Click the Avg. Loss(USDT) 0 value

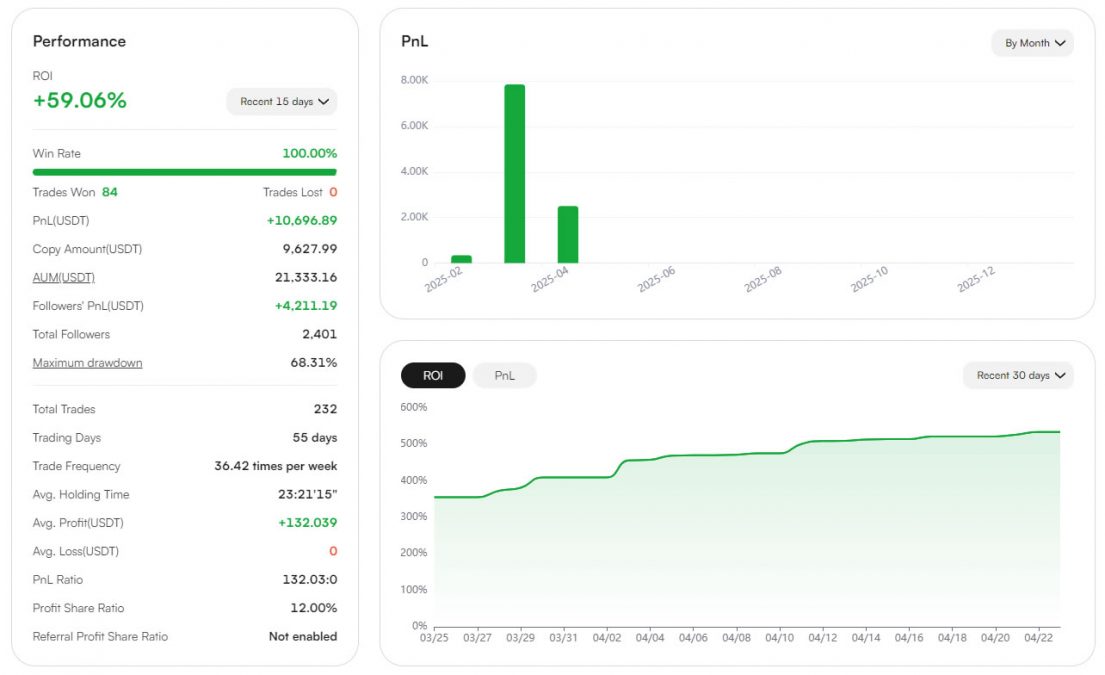coord(333,551)
